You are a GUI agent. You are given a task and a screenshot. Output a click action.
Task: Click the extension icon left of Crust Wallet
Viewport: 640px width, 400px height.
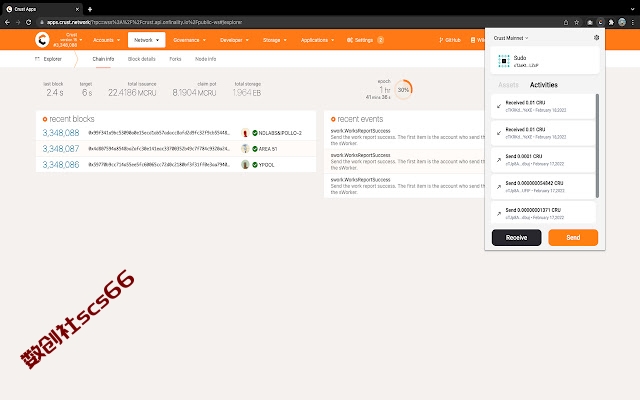pyautogui.click(x=590, y=22)
